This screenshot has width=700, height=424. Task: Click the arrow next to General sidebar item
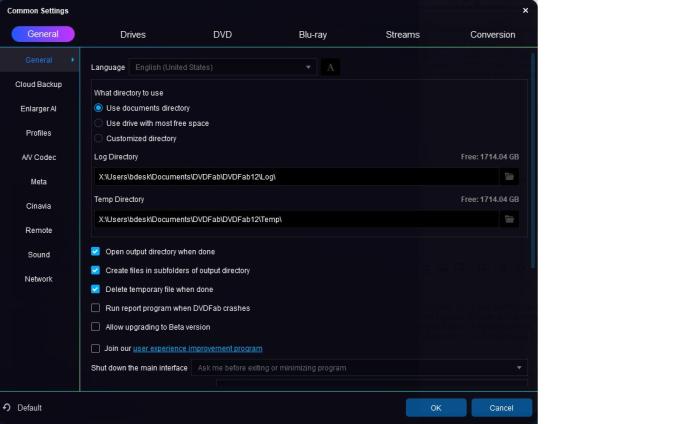72,60
